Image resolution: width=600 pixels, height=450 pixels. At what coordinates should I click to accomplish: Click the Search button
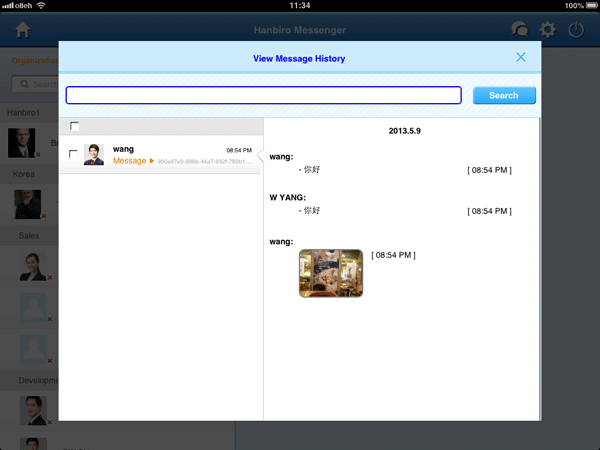504,95
